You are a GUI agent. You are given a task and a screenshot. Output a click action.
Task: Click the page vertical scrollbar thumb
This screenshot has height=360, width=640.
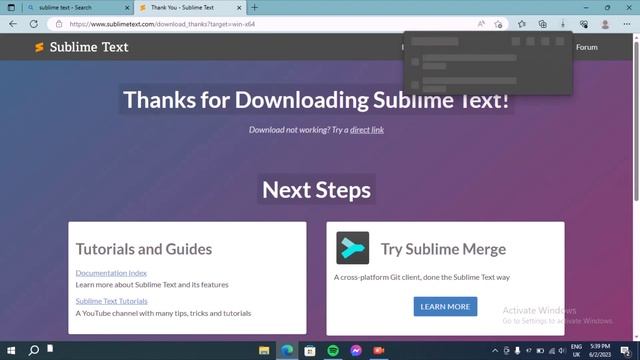(636, 120)
